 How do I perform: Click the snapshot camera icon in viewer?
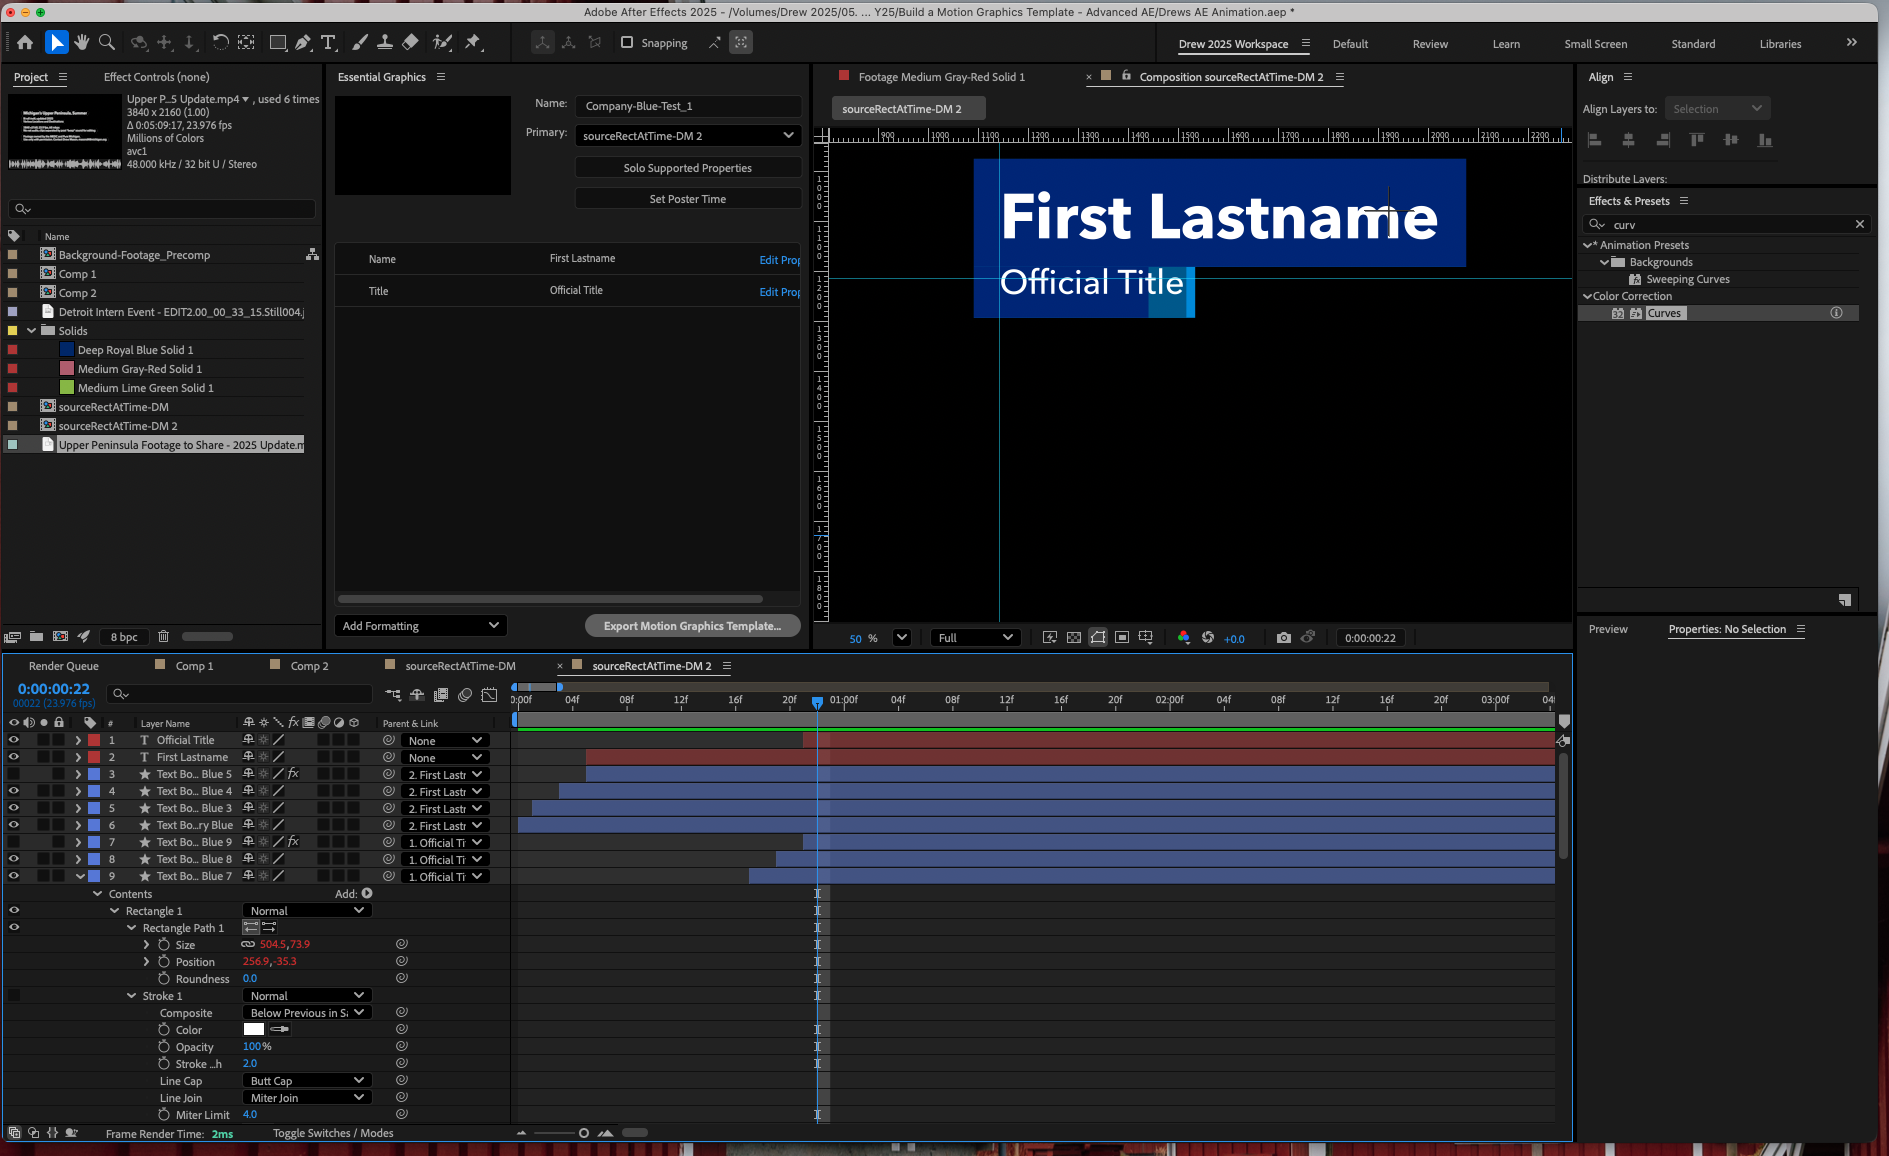pos(1284,638)
